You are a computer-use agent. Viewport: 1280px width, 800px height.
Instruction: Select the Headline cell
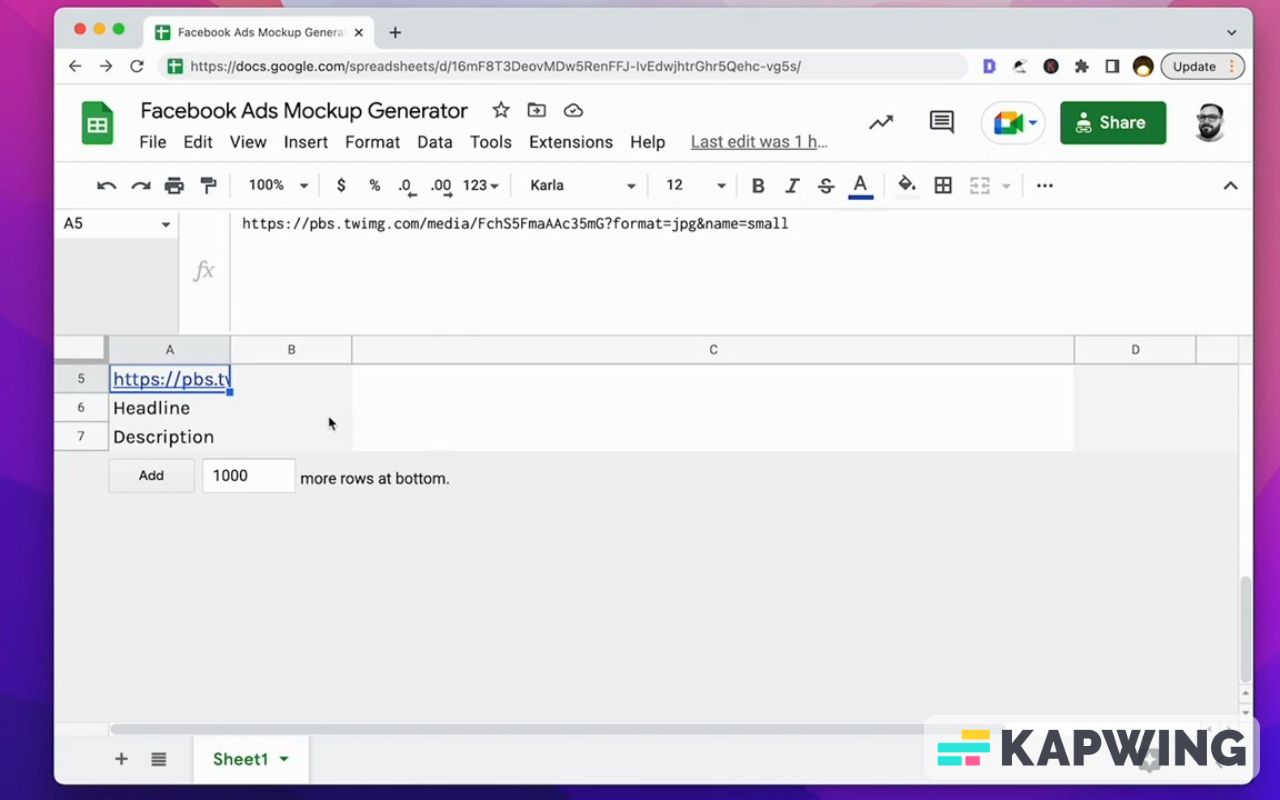pyautogui.click(x=170, y=408)
